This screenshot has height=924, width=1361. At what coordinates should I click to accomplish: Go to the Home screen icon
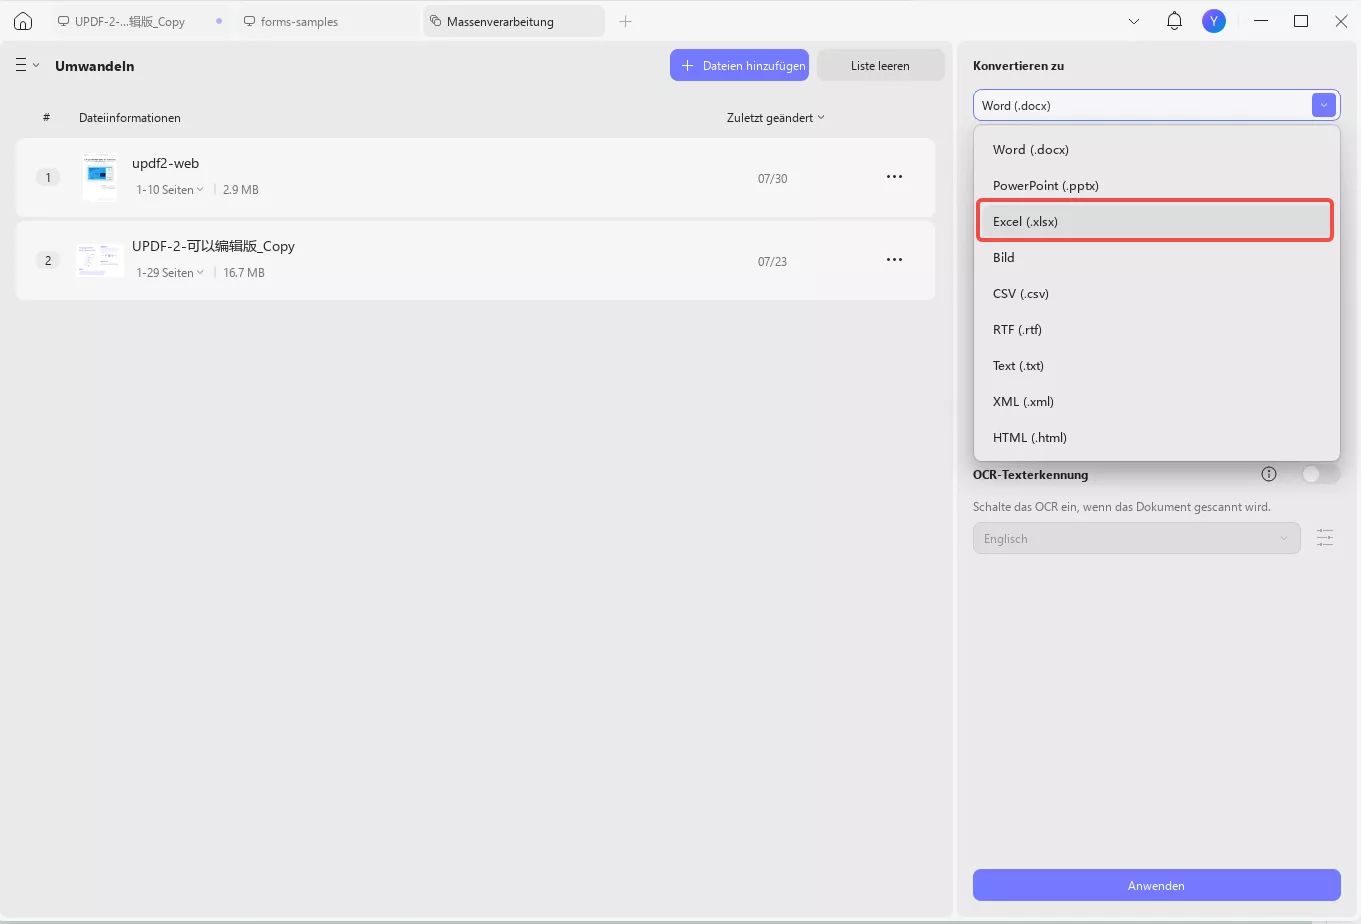pos(23,21)
